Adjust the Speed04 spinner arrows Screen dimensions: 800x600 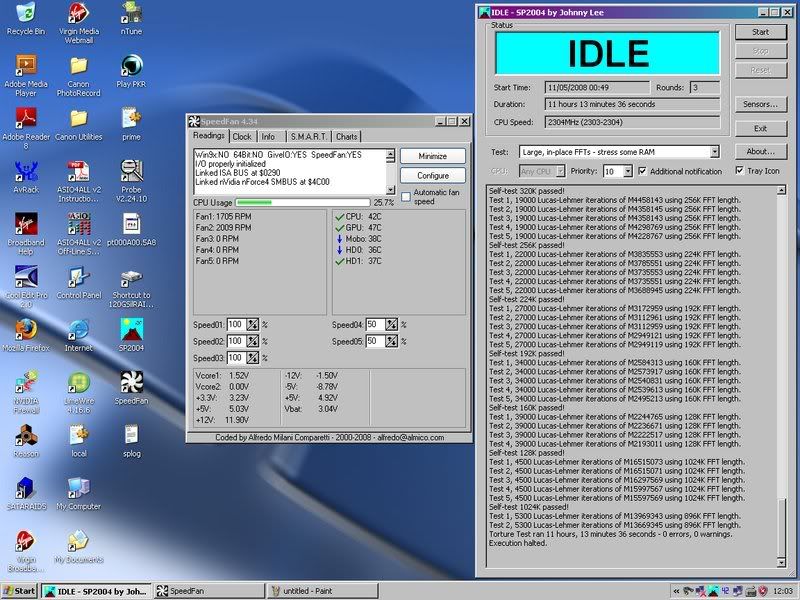point(391,324)
